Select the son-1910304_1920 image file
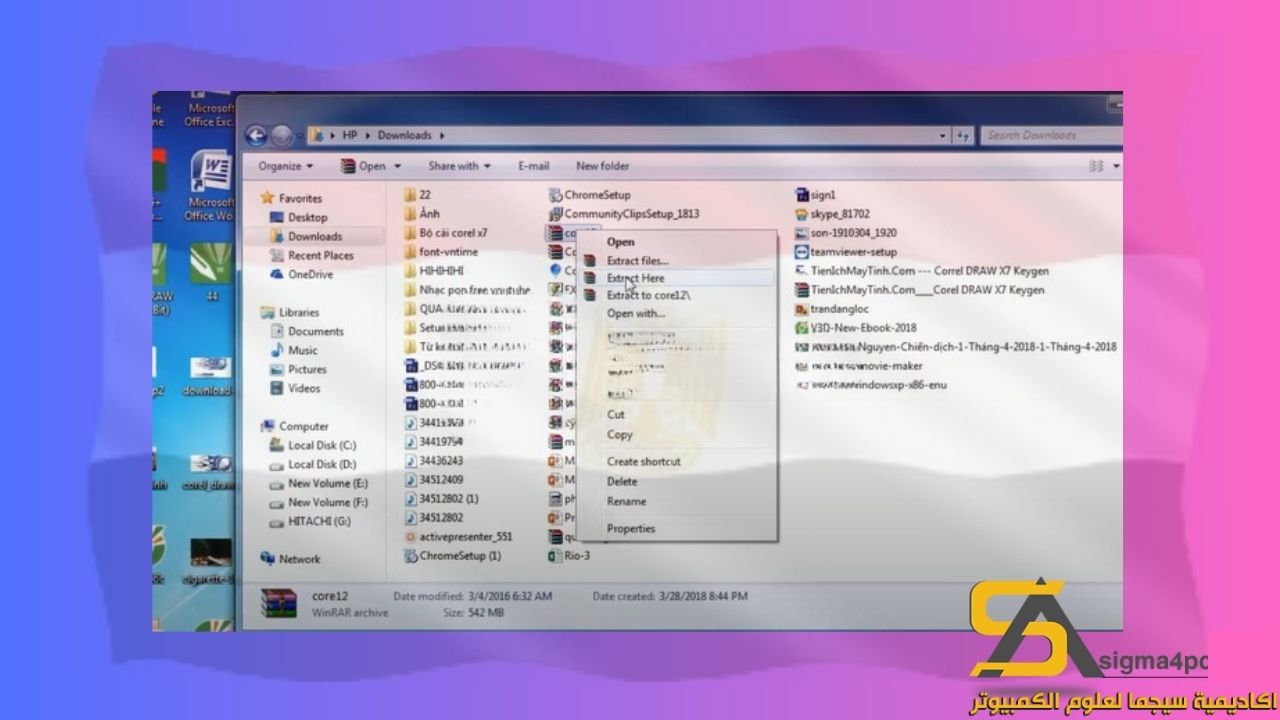This screenshot has width=1280, height=720. (846, 233)
